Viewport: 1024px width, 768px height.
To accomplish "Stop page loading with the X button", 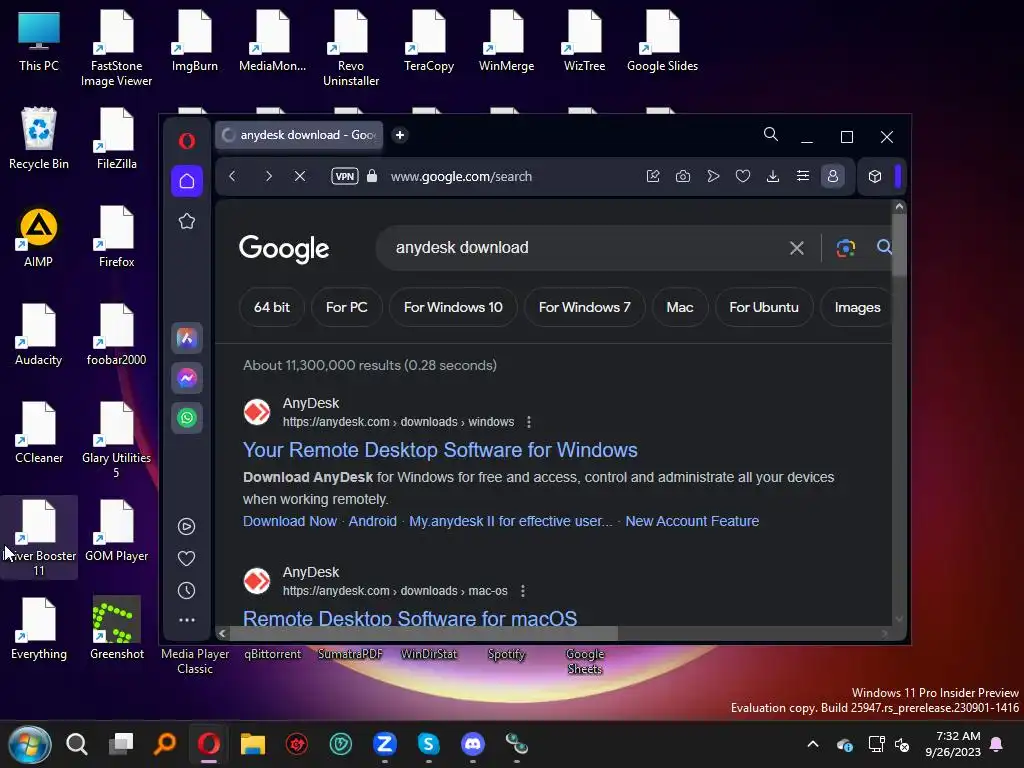I will click(300, 176).
